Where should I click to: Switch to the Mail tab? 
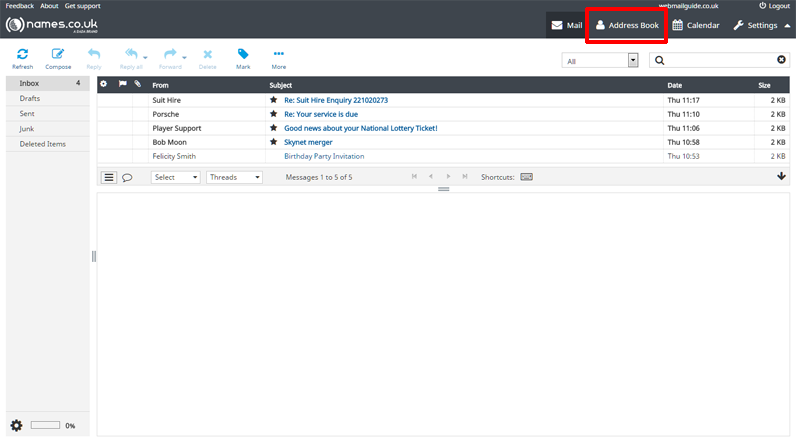click(x=567, y=25)
